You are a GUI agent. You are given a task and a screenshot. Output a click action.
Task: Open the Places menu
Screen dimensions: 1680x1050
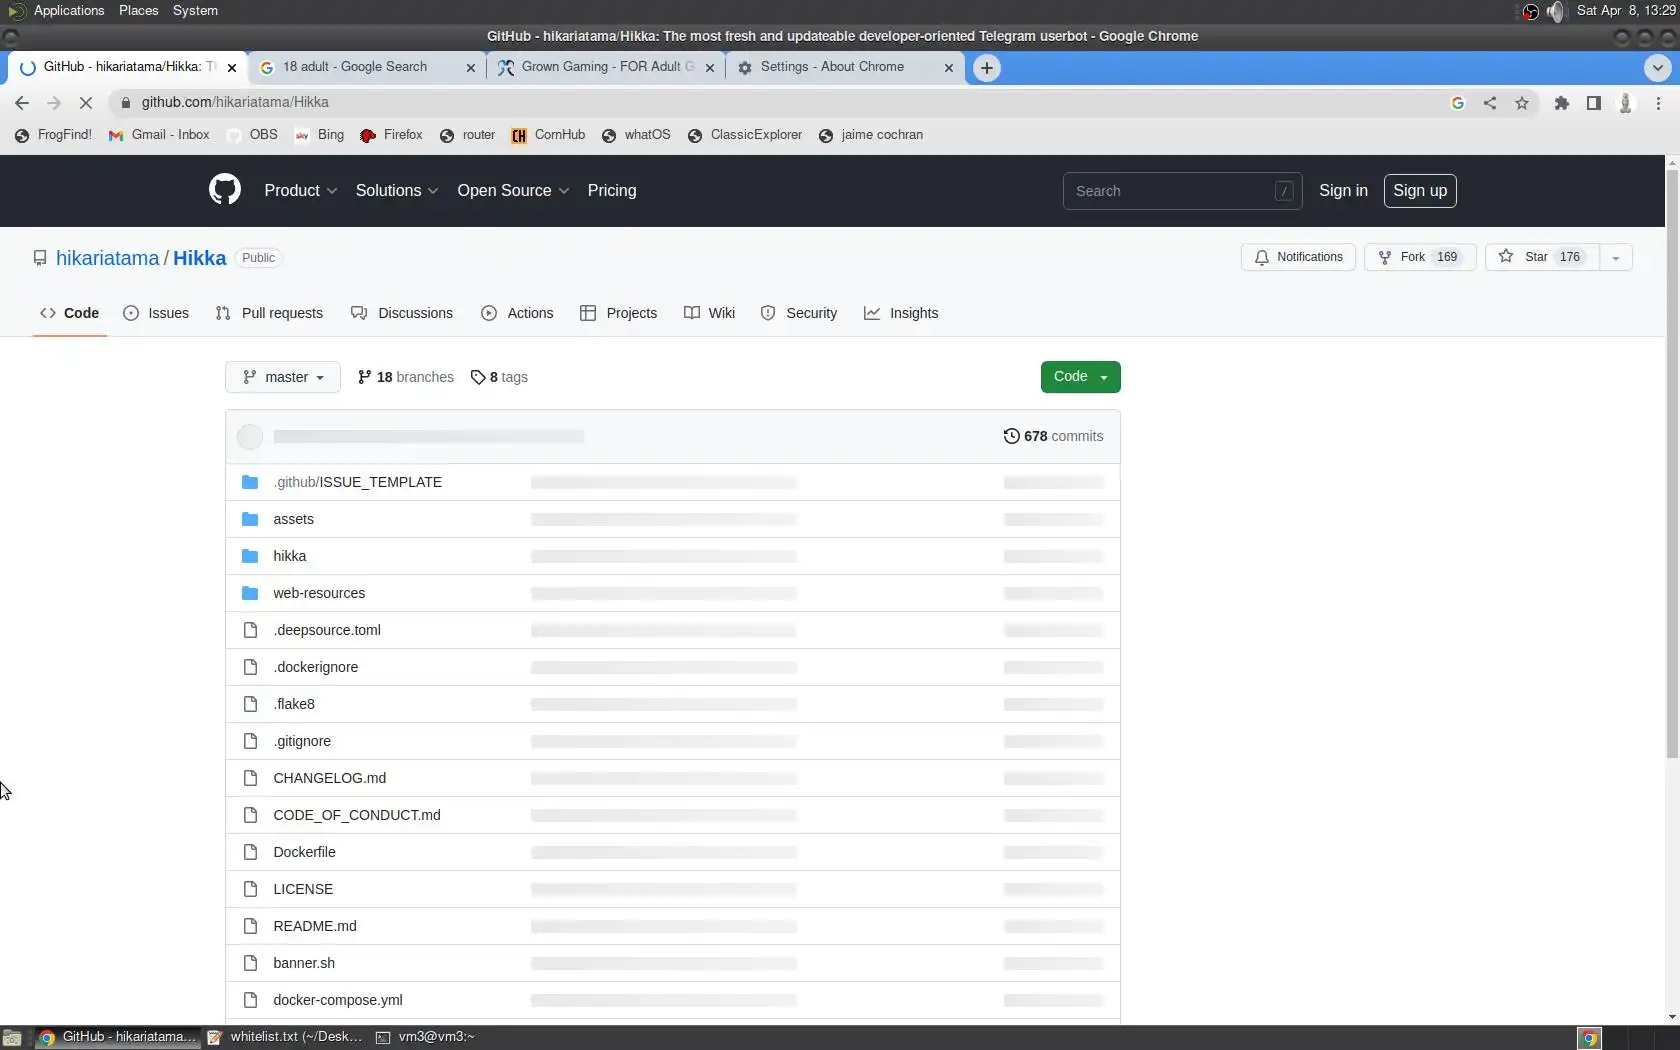(x=138, y=11)
